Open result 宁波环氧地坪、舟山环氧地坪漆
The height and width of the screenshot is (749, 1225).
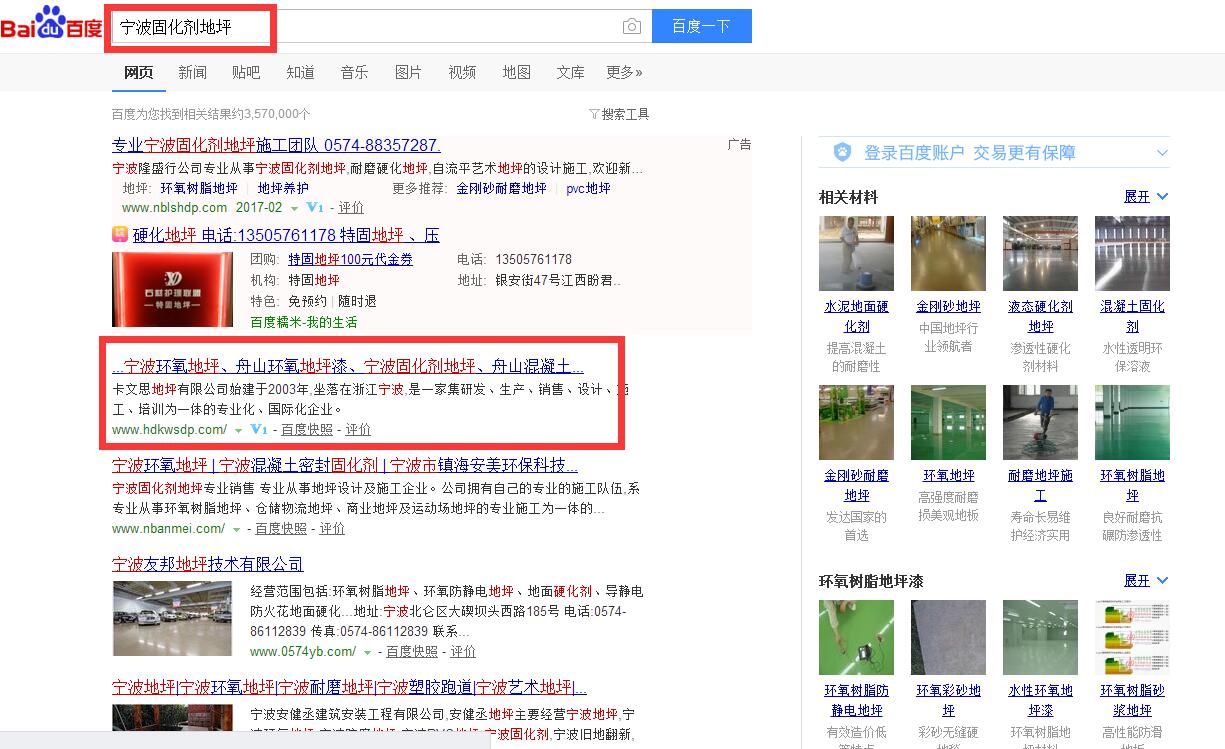(x=348, y=366)
